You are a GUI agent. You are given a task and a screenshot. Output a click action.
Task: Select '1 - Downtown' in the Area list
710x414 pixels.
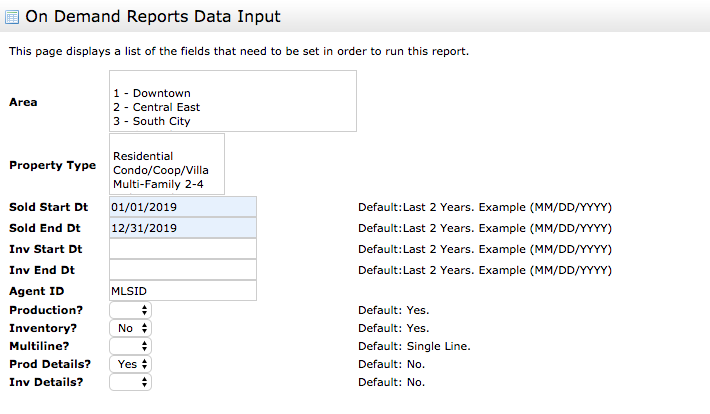[152, 93]
